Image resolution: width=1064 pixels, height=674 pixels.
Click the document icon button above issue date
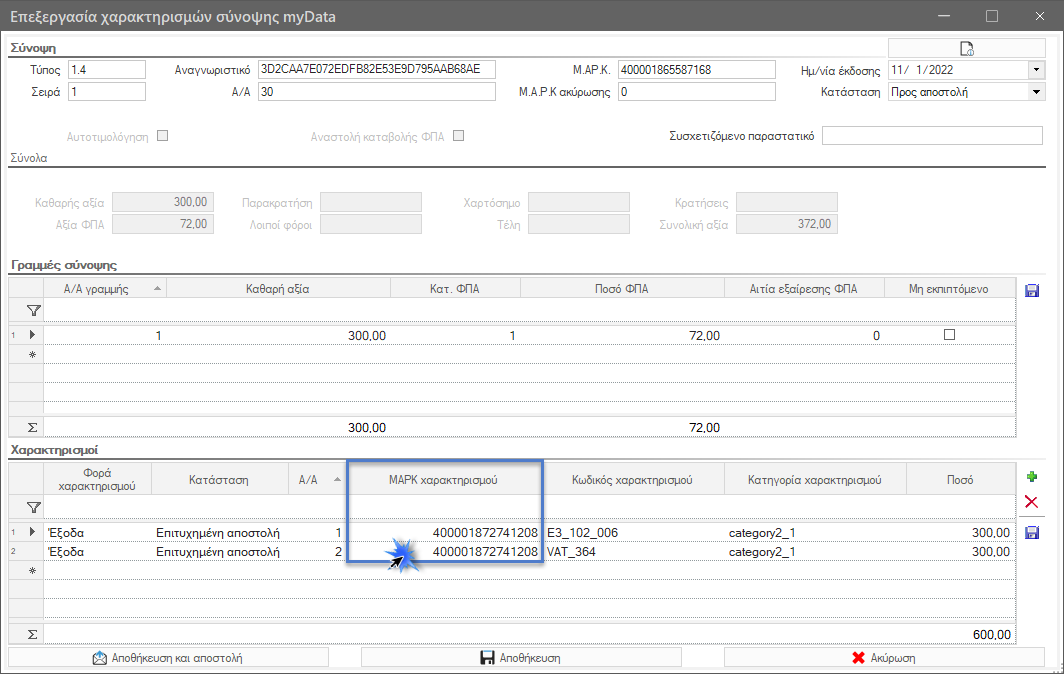tap(966, 48)
